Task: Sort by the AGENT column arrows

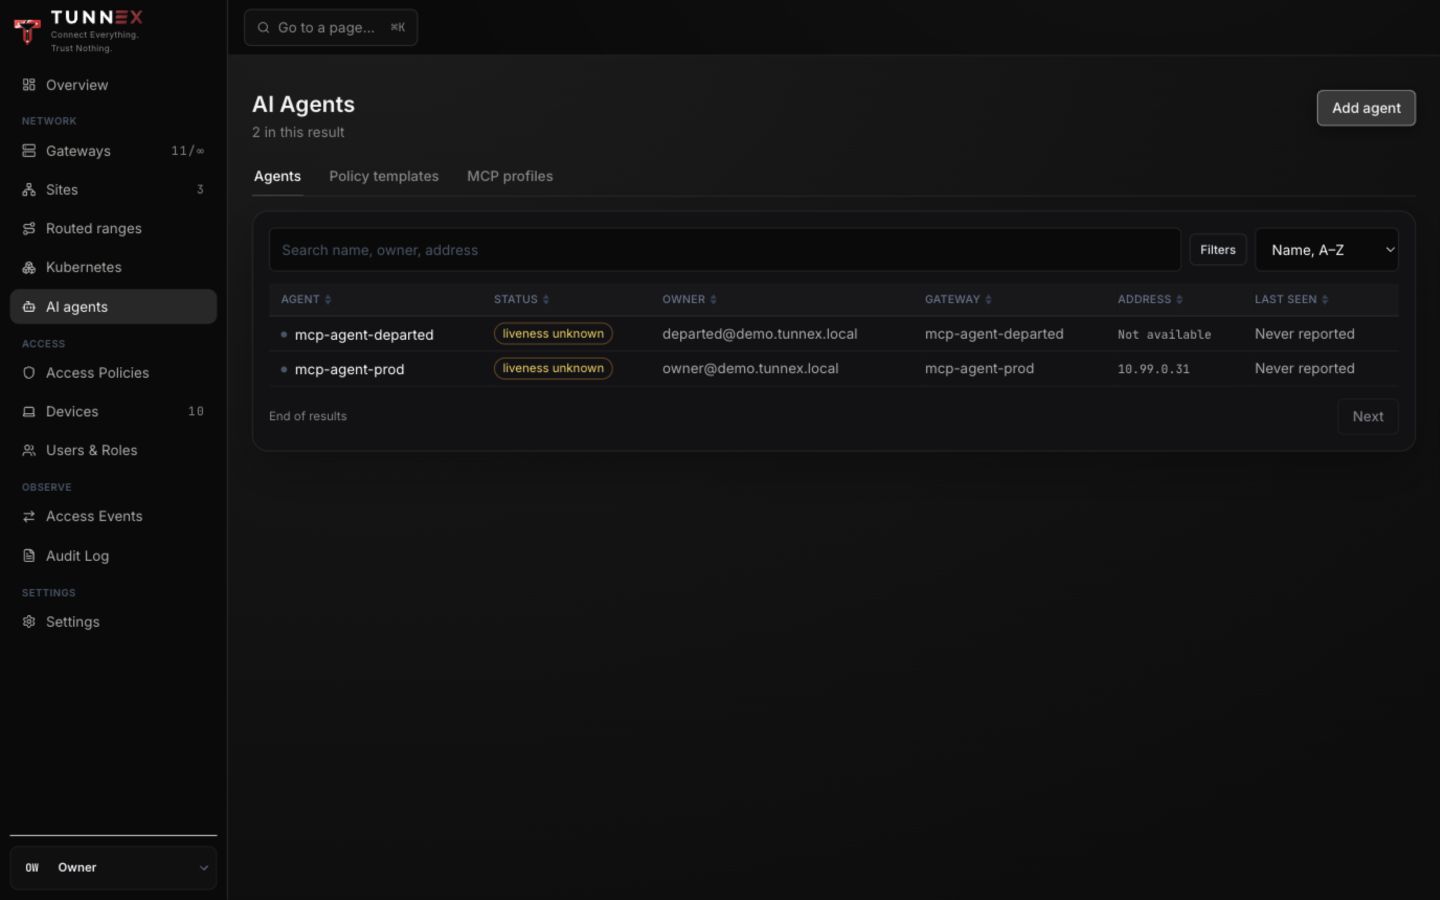Action: 328,300
